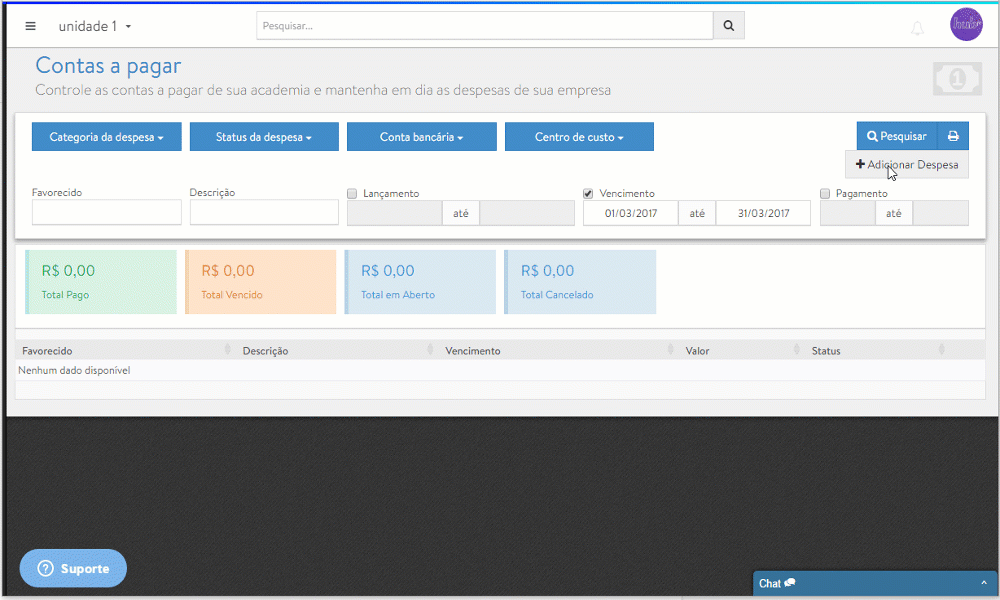Open the unidade 1 unit selector
The image size is (1000, 600).
point(95,26)
